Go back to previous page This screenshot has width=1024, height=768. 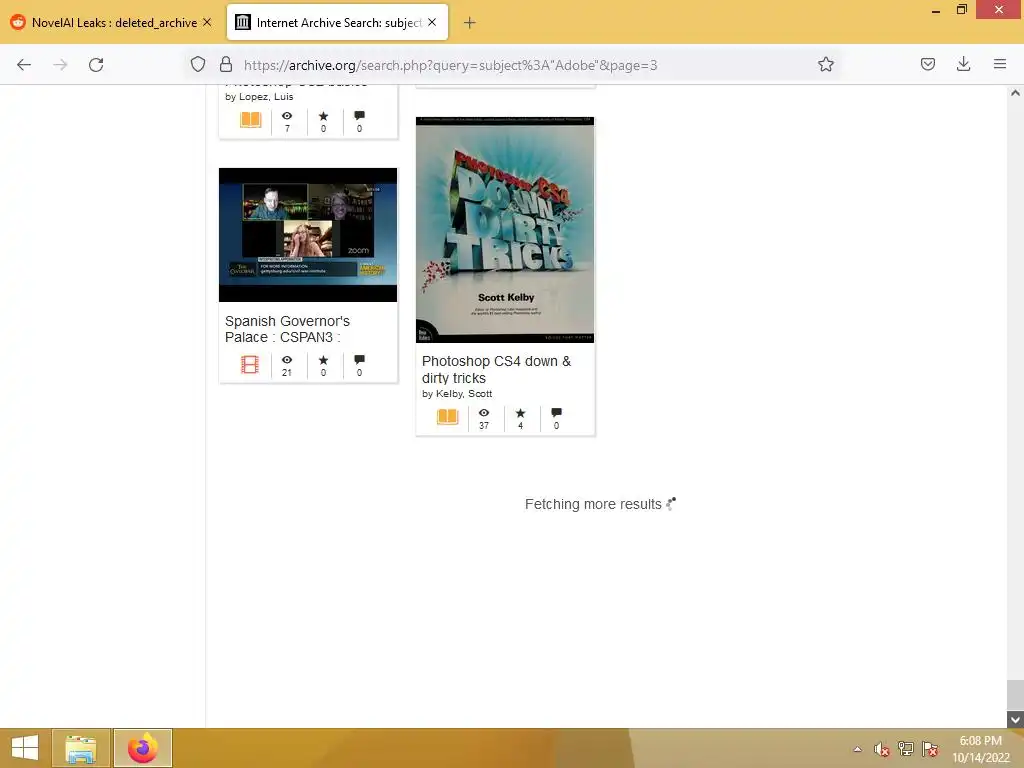tap(24, 65)
